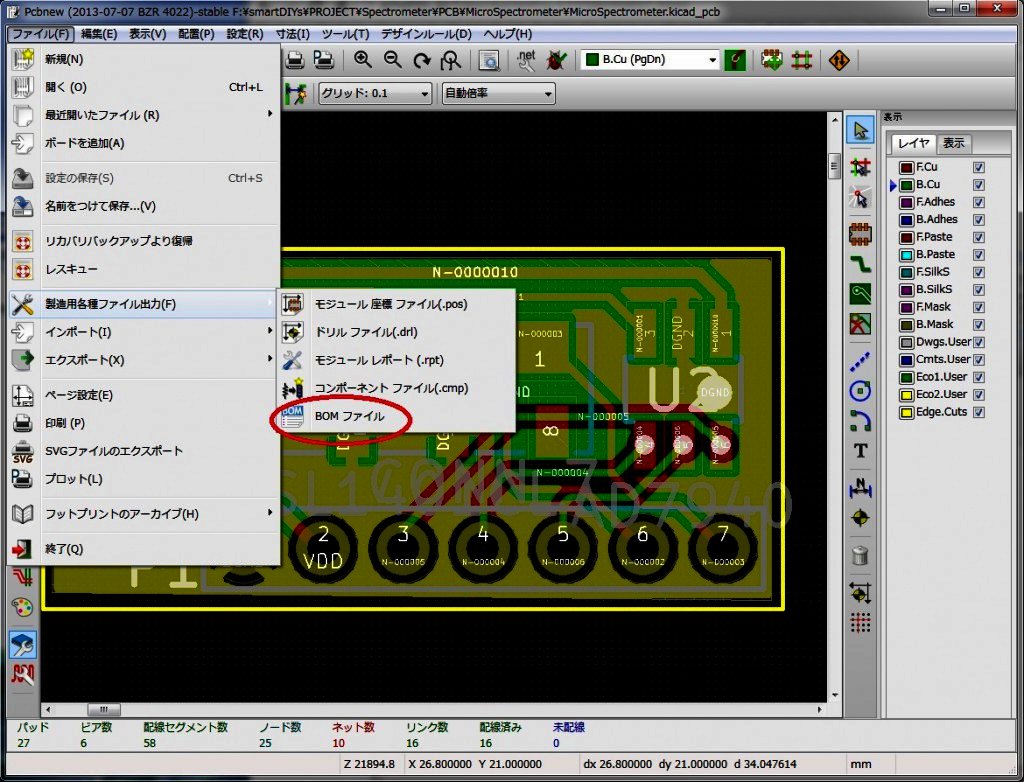
Task: Switch to the 表示 tab in layers panel
Action: pos(954,143)
